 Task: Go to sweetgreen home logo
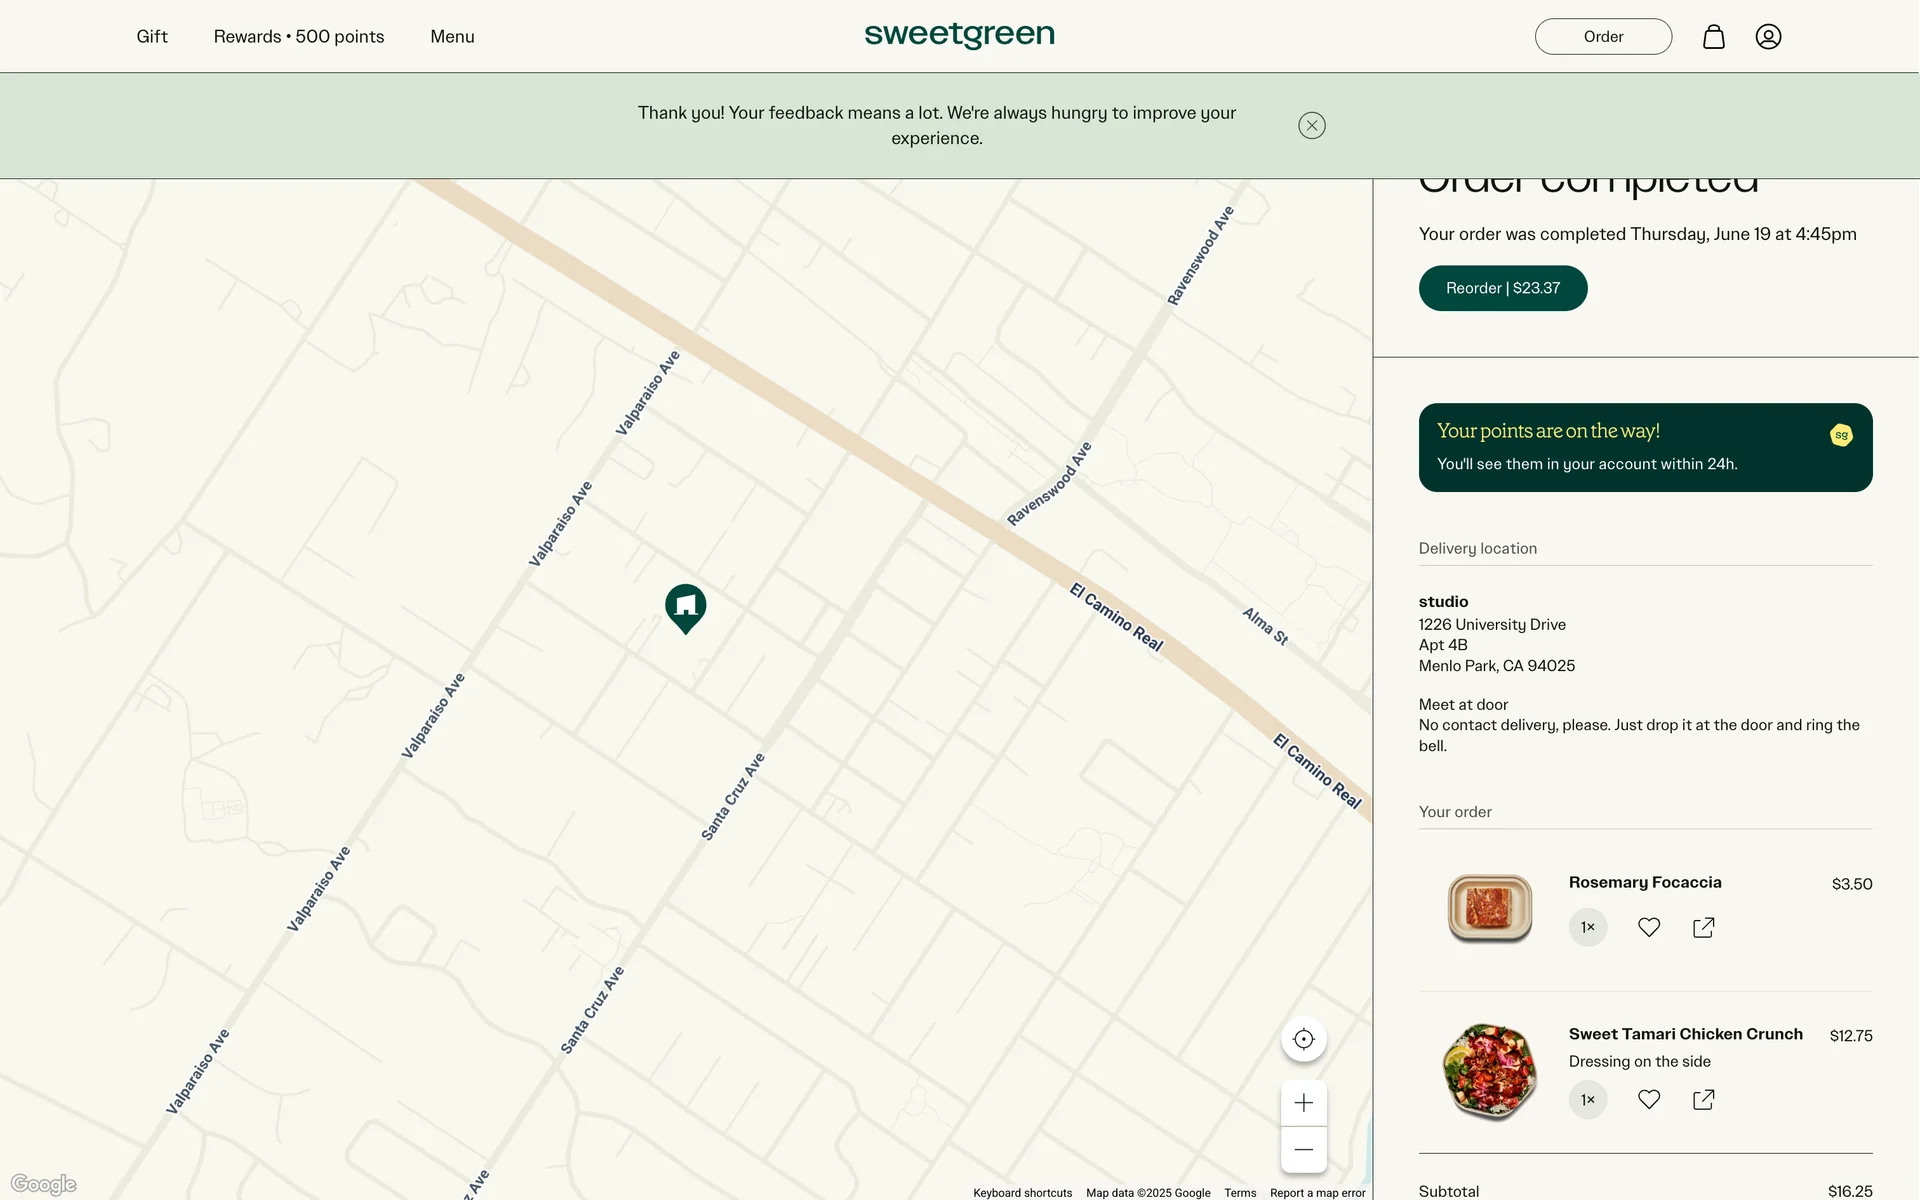click(x=959, y=35)
